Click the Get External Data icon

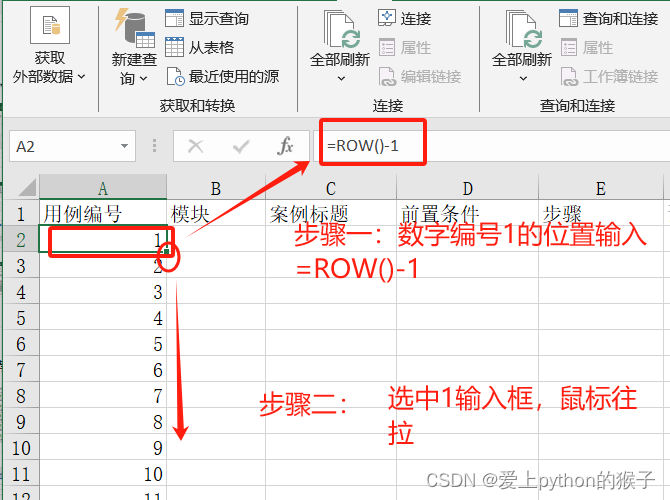coord(50,25)
